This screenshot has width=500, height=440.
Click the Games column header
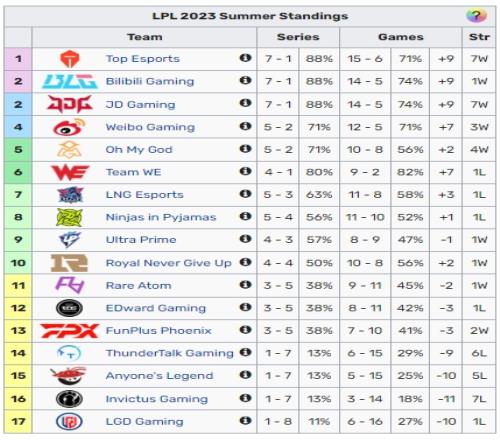click(x=401, y=37)
